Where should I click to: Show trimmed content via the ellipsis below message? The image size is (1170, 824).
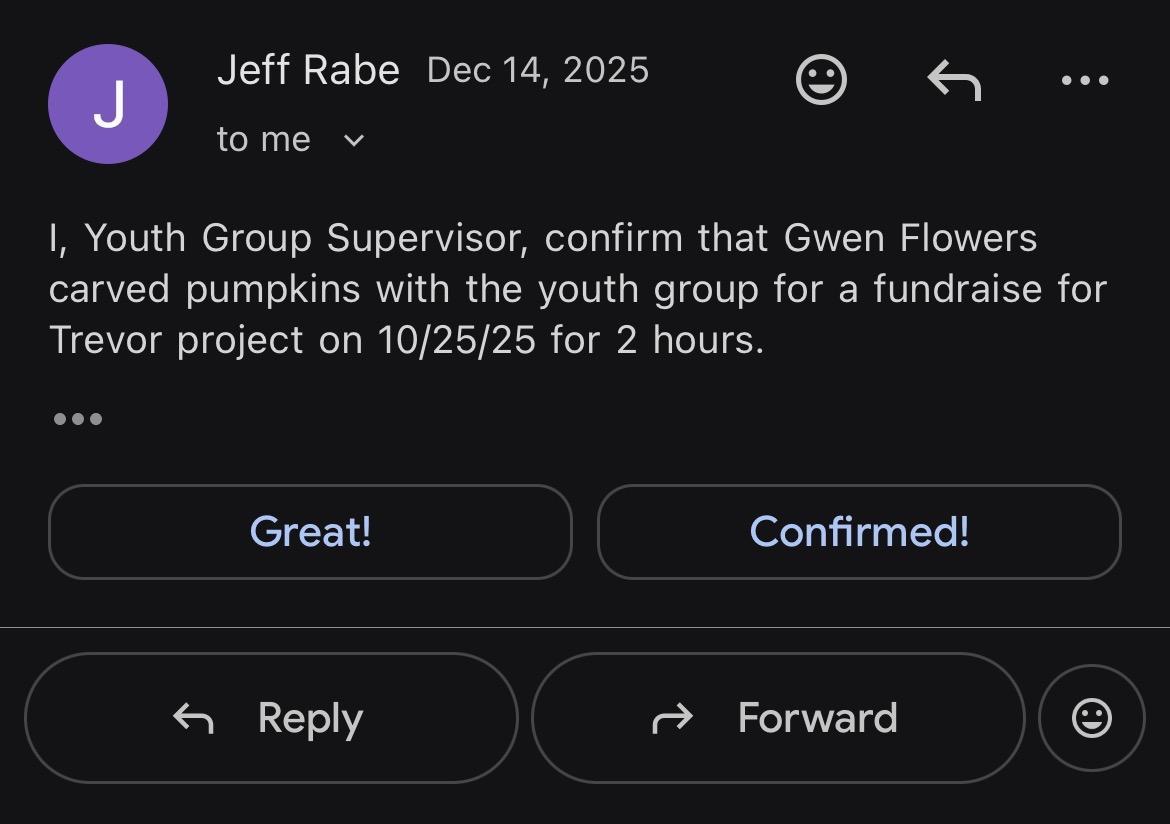(x=78, y=418)
